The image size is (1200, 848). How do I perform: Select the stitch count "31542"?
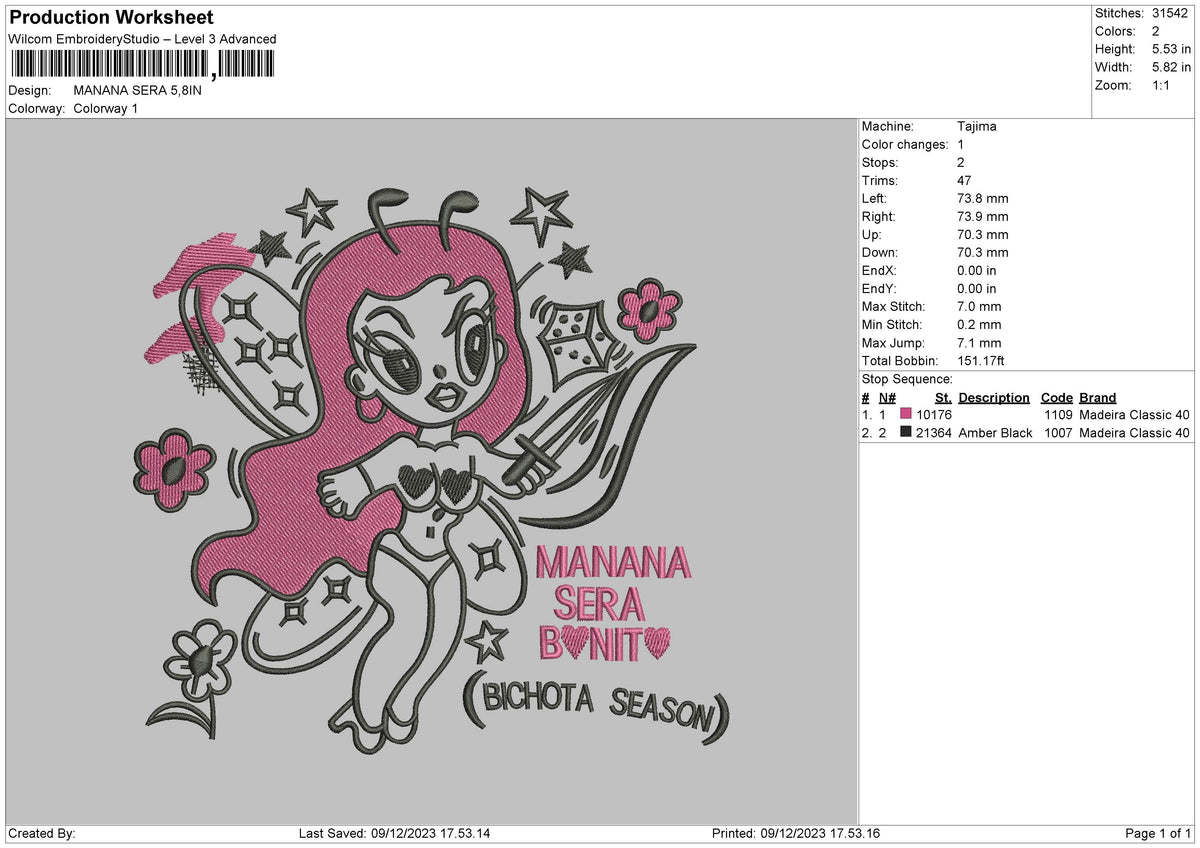click(x=1171, y=13)
